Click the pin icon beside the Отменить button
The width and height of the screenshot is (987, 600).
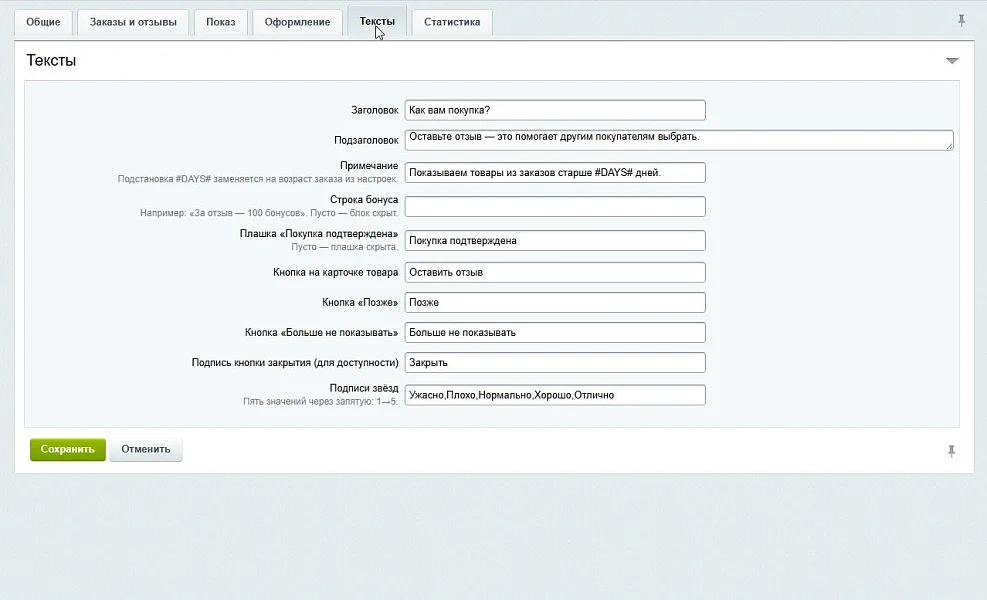pyautogui.click(x=951, y=451)
